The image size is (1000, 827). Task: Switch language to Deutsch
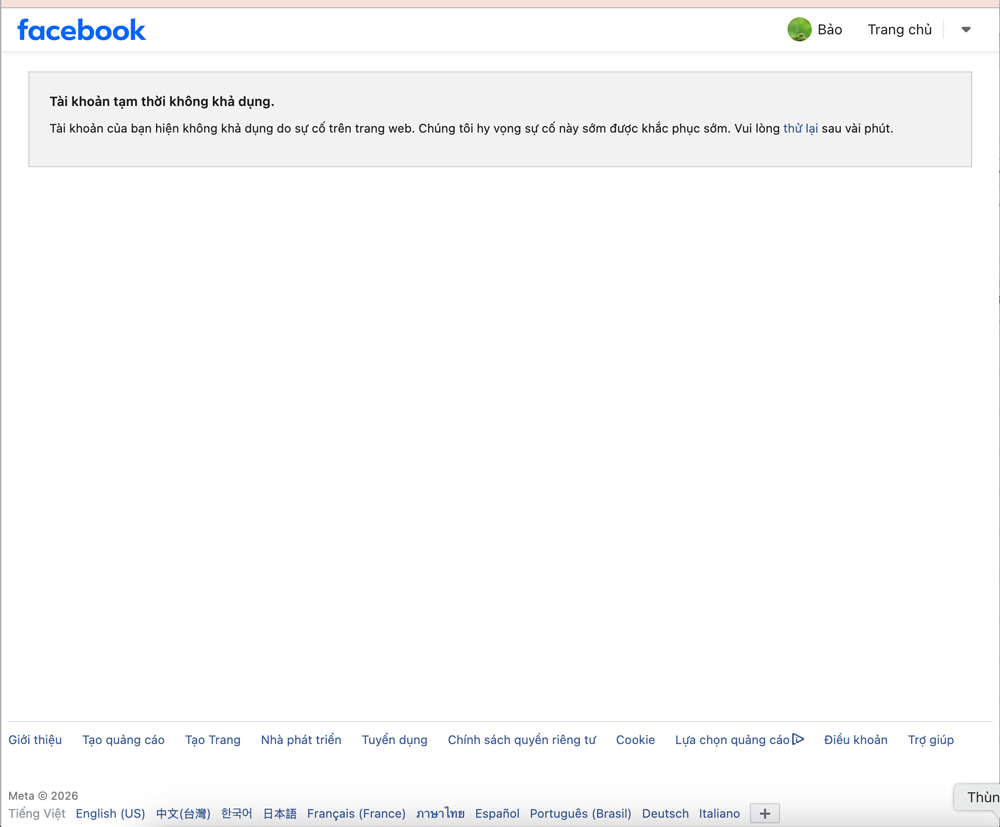665,814
